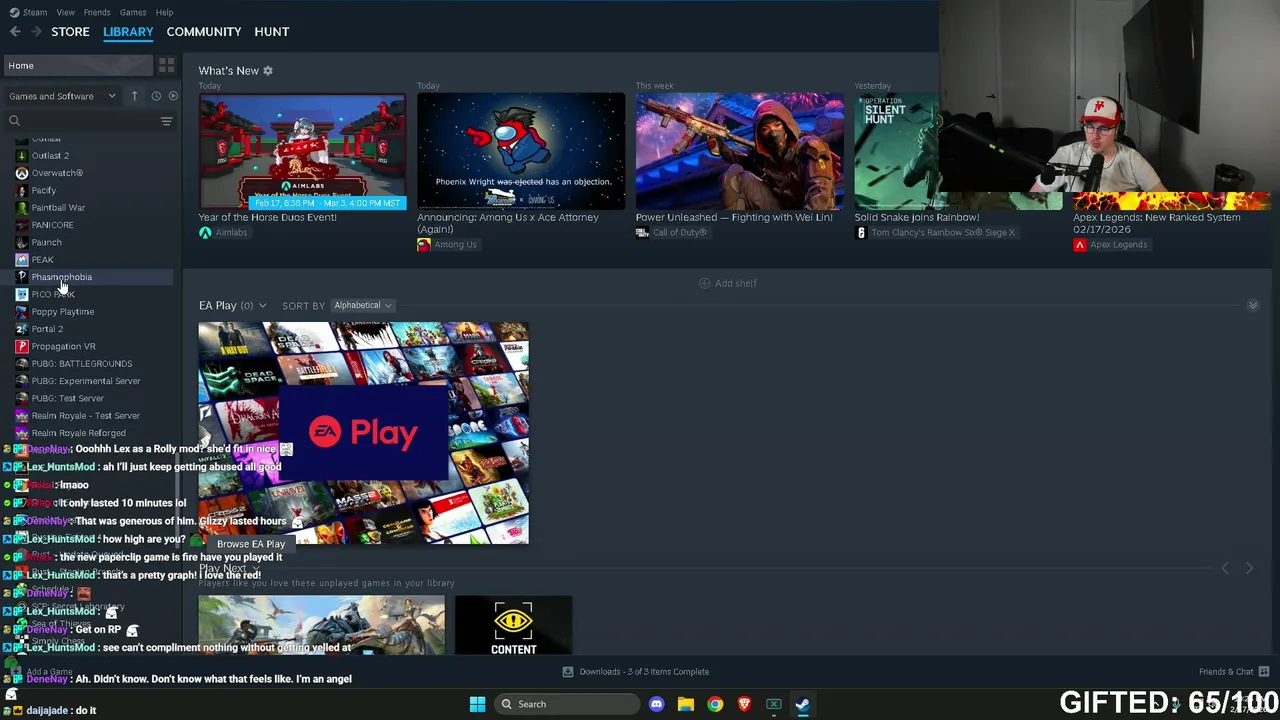Viewport: 1280px width, 720px height.
Task: Select PEAK icon in library list
Action: point(22,260)
